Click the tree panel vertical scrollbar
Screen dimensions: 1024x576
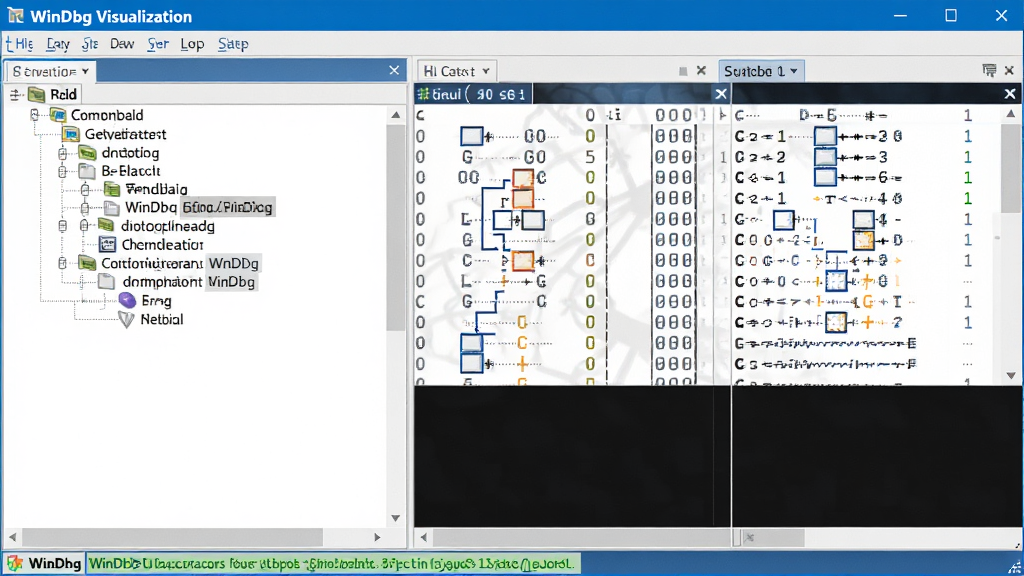(396, 228)
